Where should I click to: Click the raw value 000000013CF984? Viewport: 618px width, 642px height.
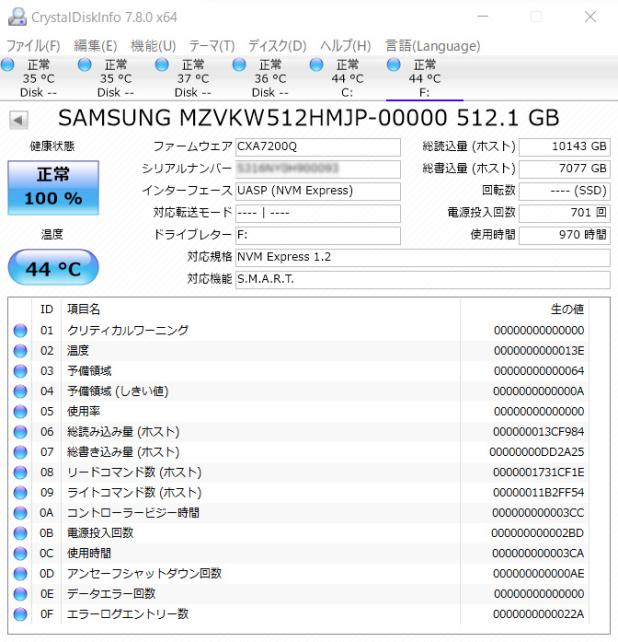tap(539, 432)
